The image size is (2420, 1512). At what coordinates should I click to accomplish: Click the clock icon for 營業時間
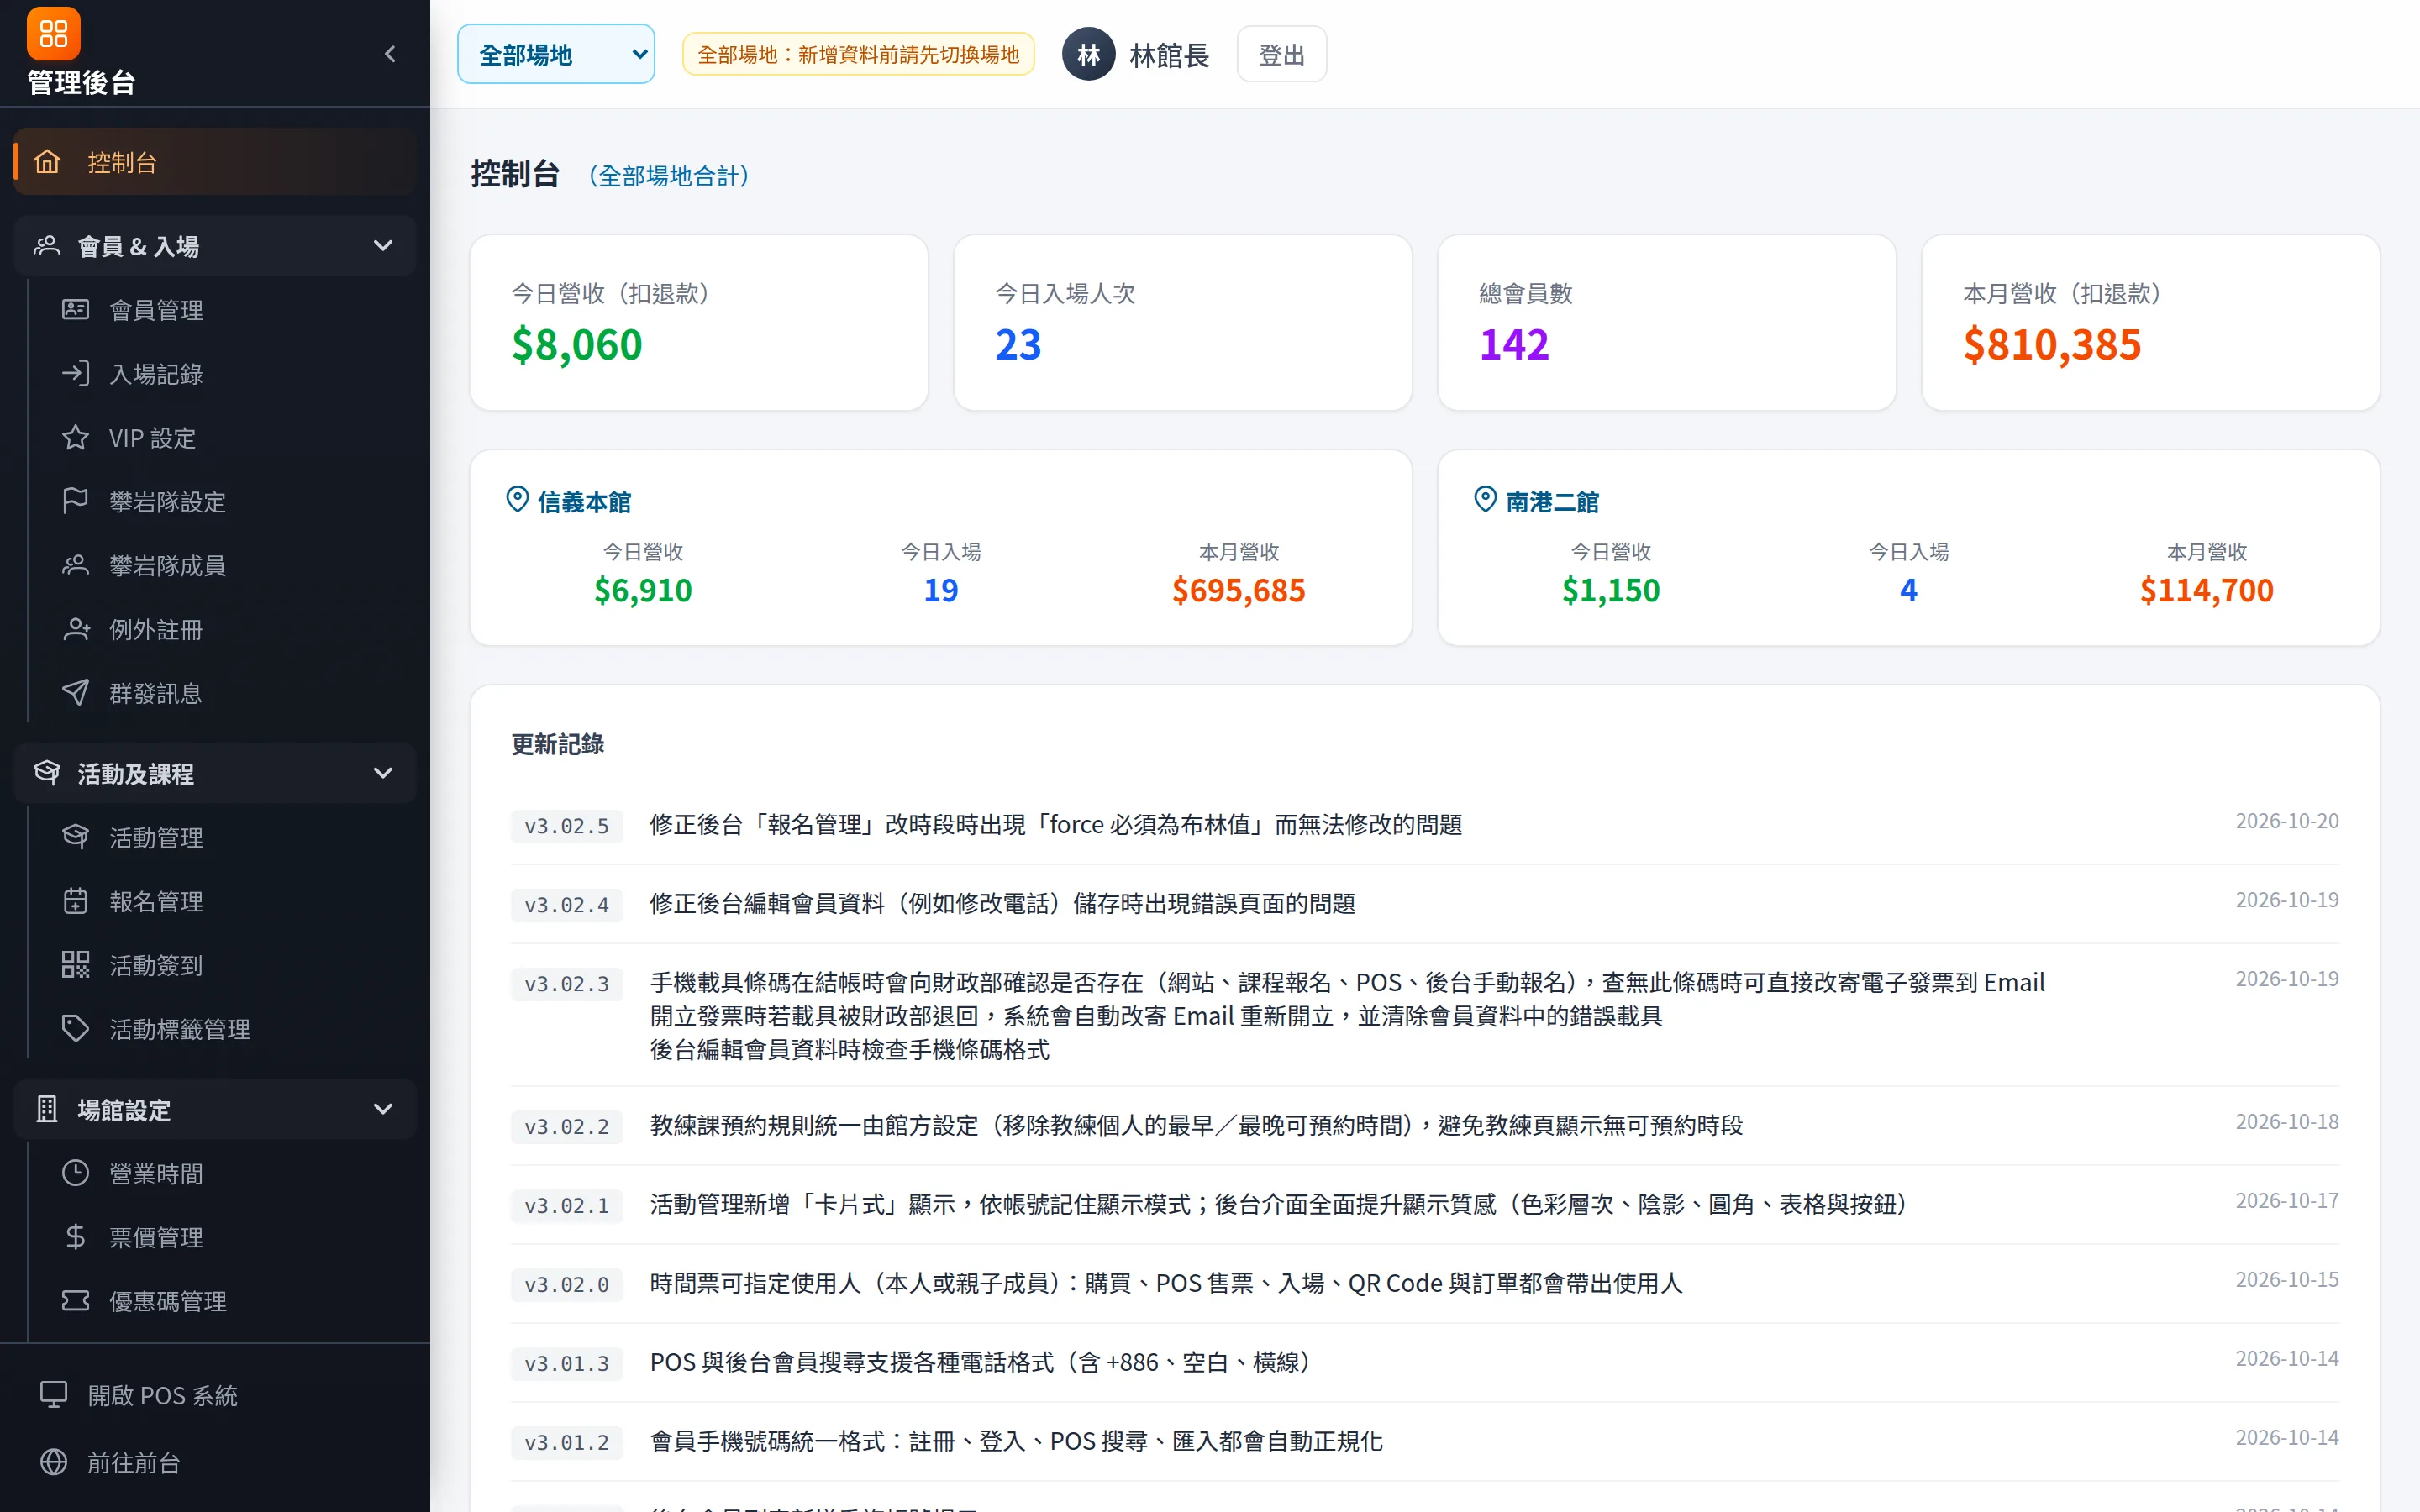tap(75, 1173)
